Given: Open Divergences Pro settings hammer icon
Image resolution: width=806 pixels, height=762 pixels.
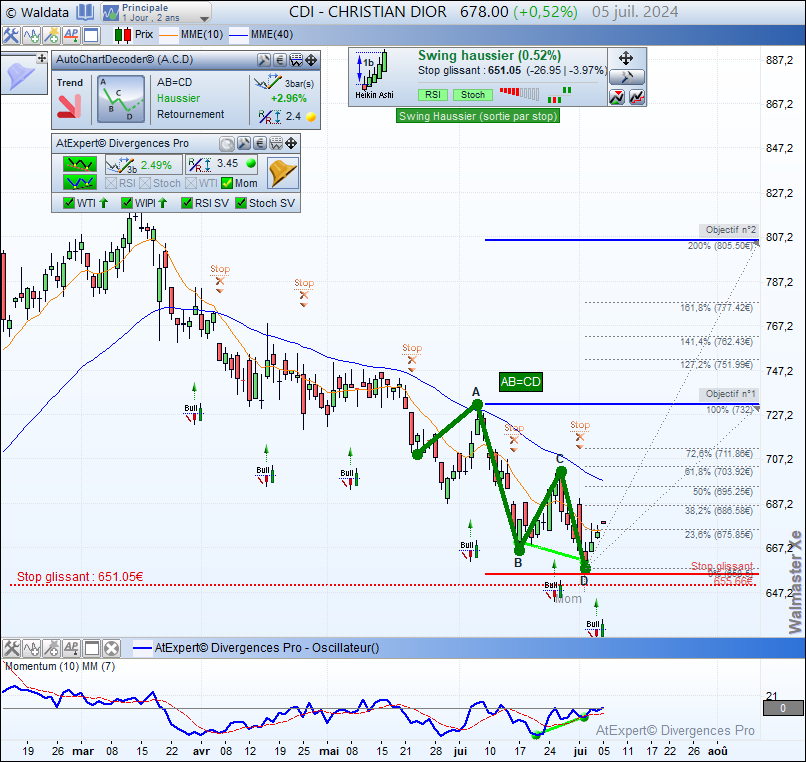Looking at the screenshot, I should (244, 143).
